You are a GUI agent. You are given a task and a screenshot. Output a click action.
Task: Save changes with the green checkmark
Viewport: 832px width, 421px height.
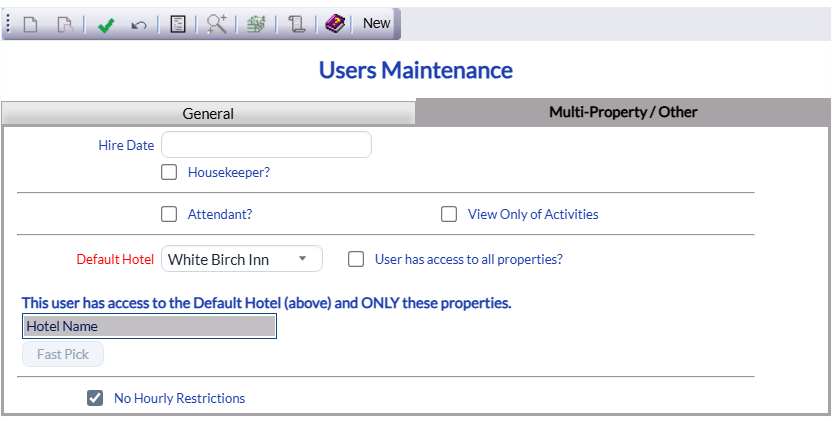[106, 24]
